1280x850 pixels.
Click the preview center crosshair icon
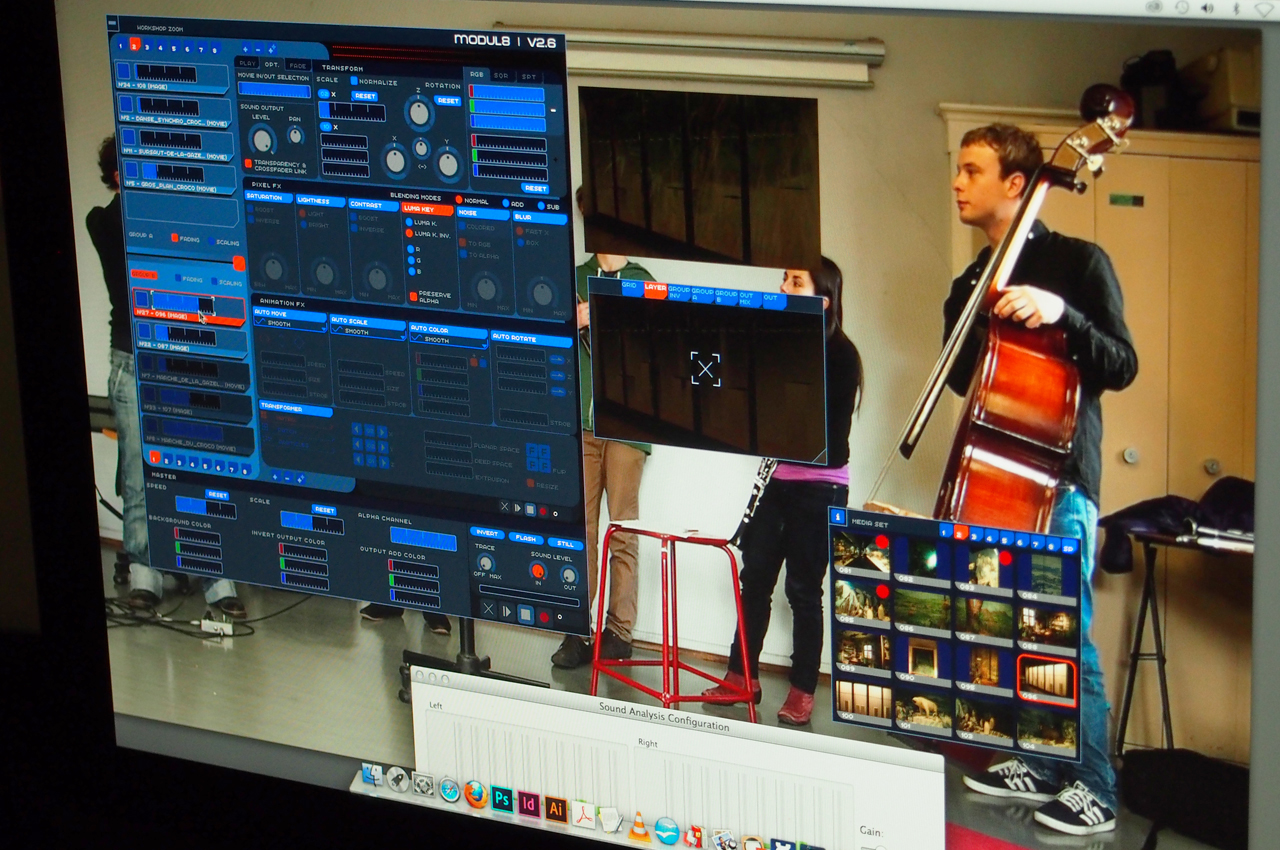pyautogui.click(x=705, y=369)
